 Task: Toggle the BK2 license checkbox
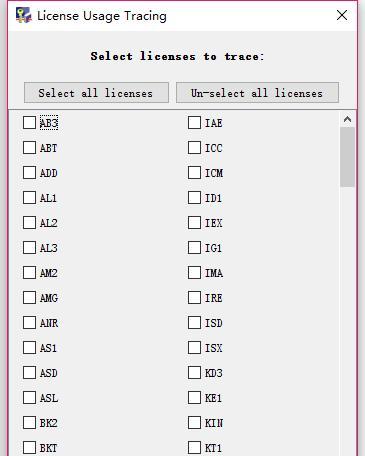(x=29, y=423)
